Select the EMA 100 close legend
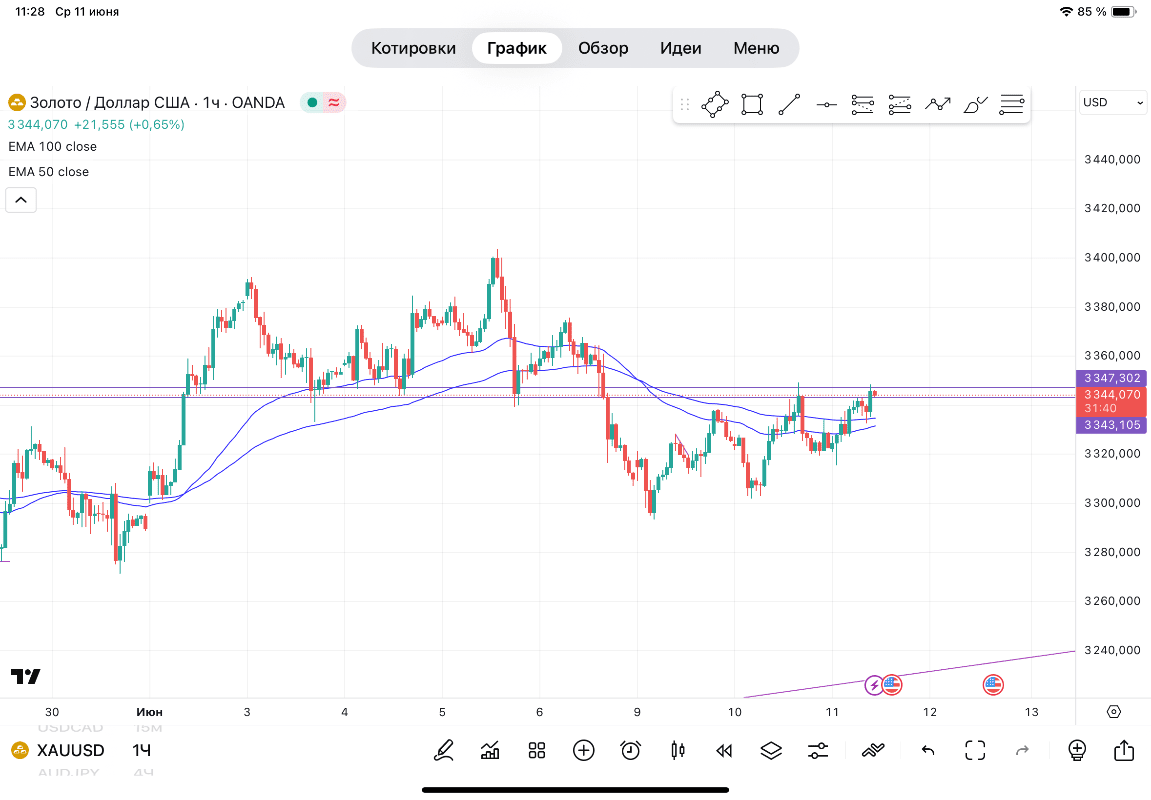The height and width of the screenshot is (800, 1151). 52,147
